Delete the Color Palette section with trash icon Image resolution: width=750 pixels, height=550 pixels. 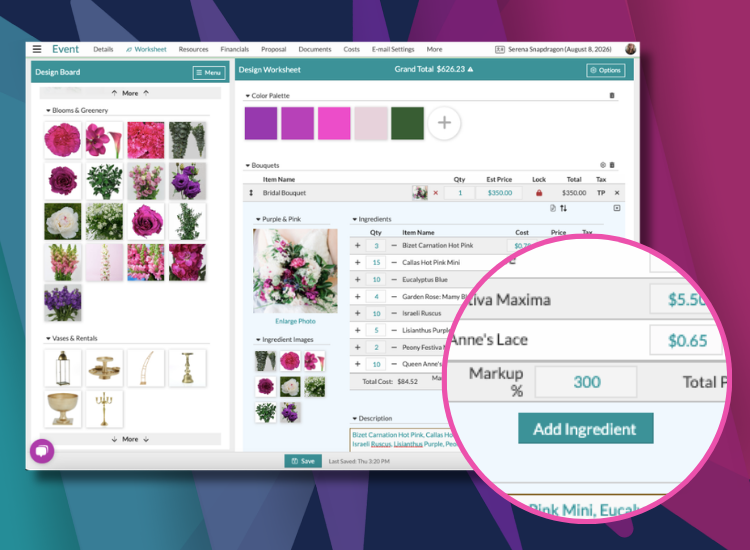click(x=612, y=95)
